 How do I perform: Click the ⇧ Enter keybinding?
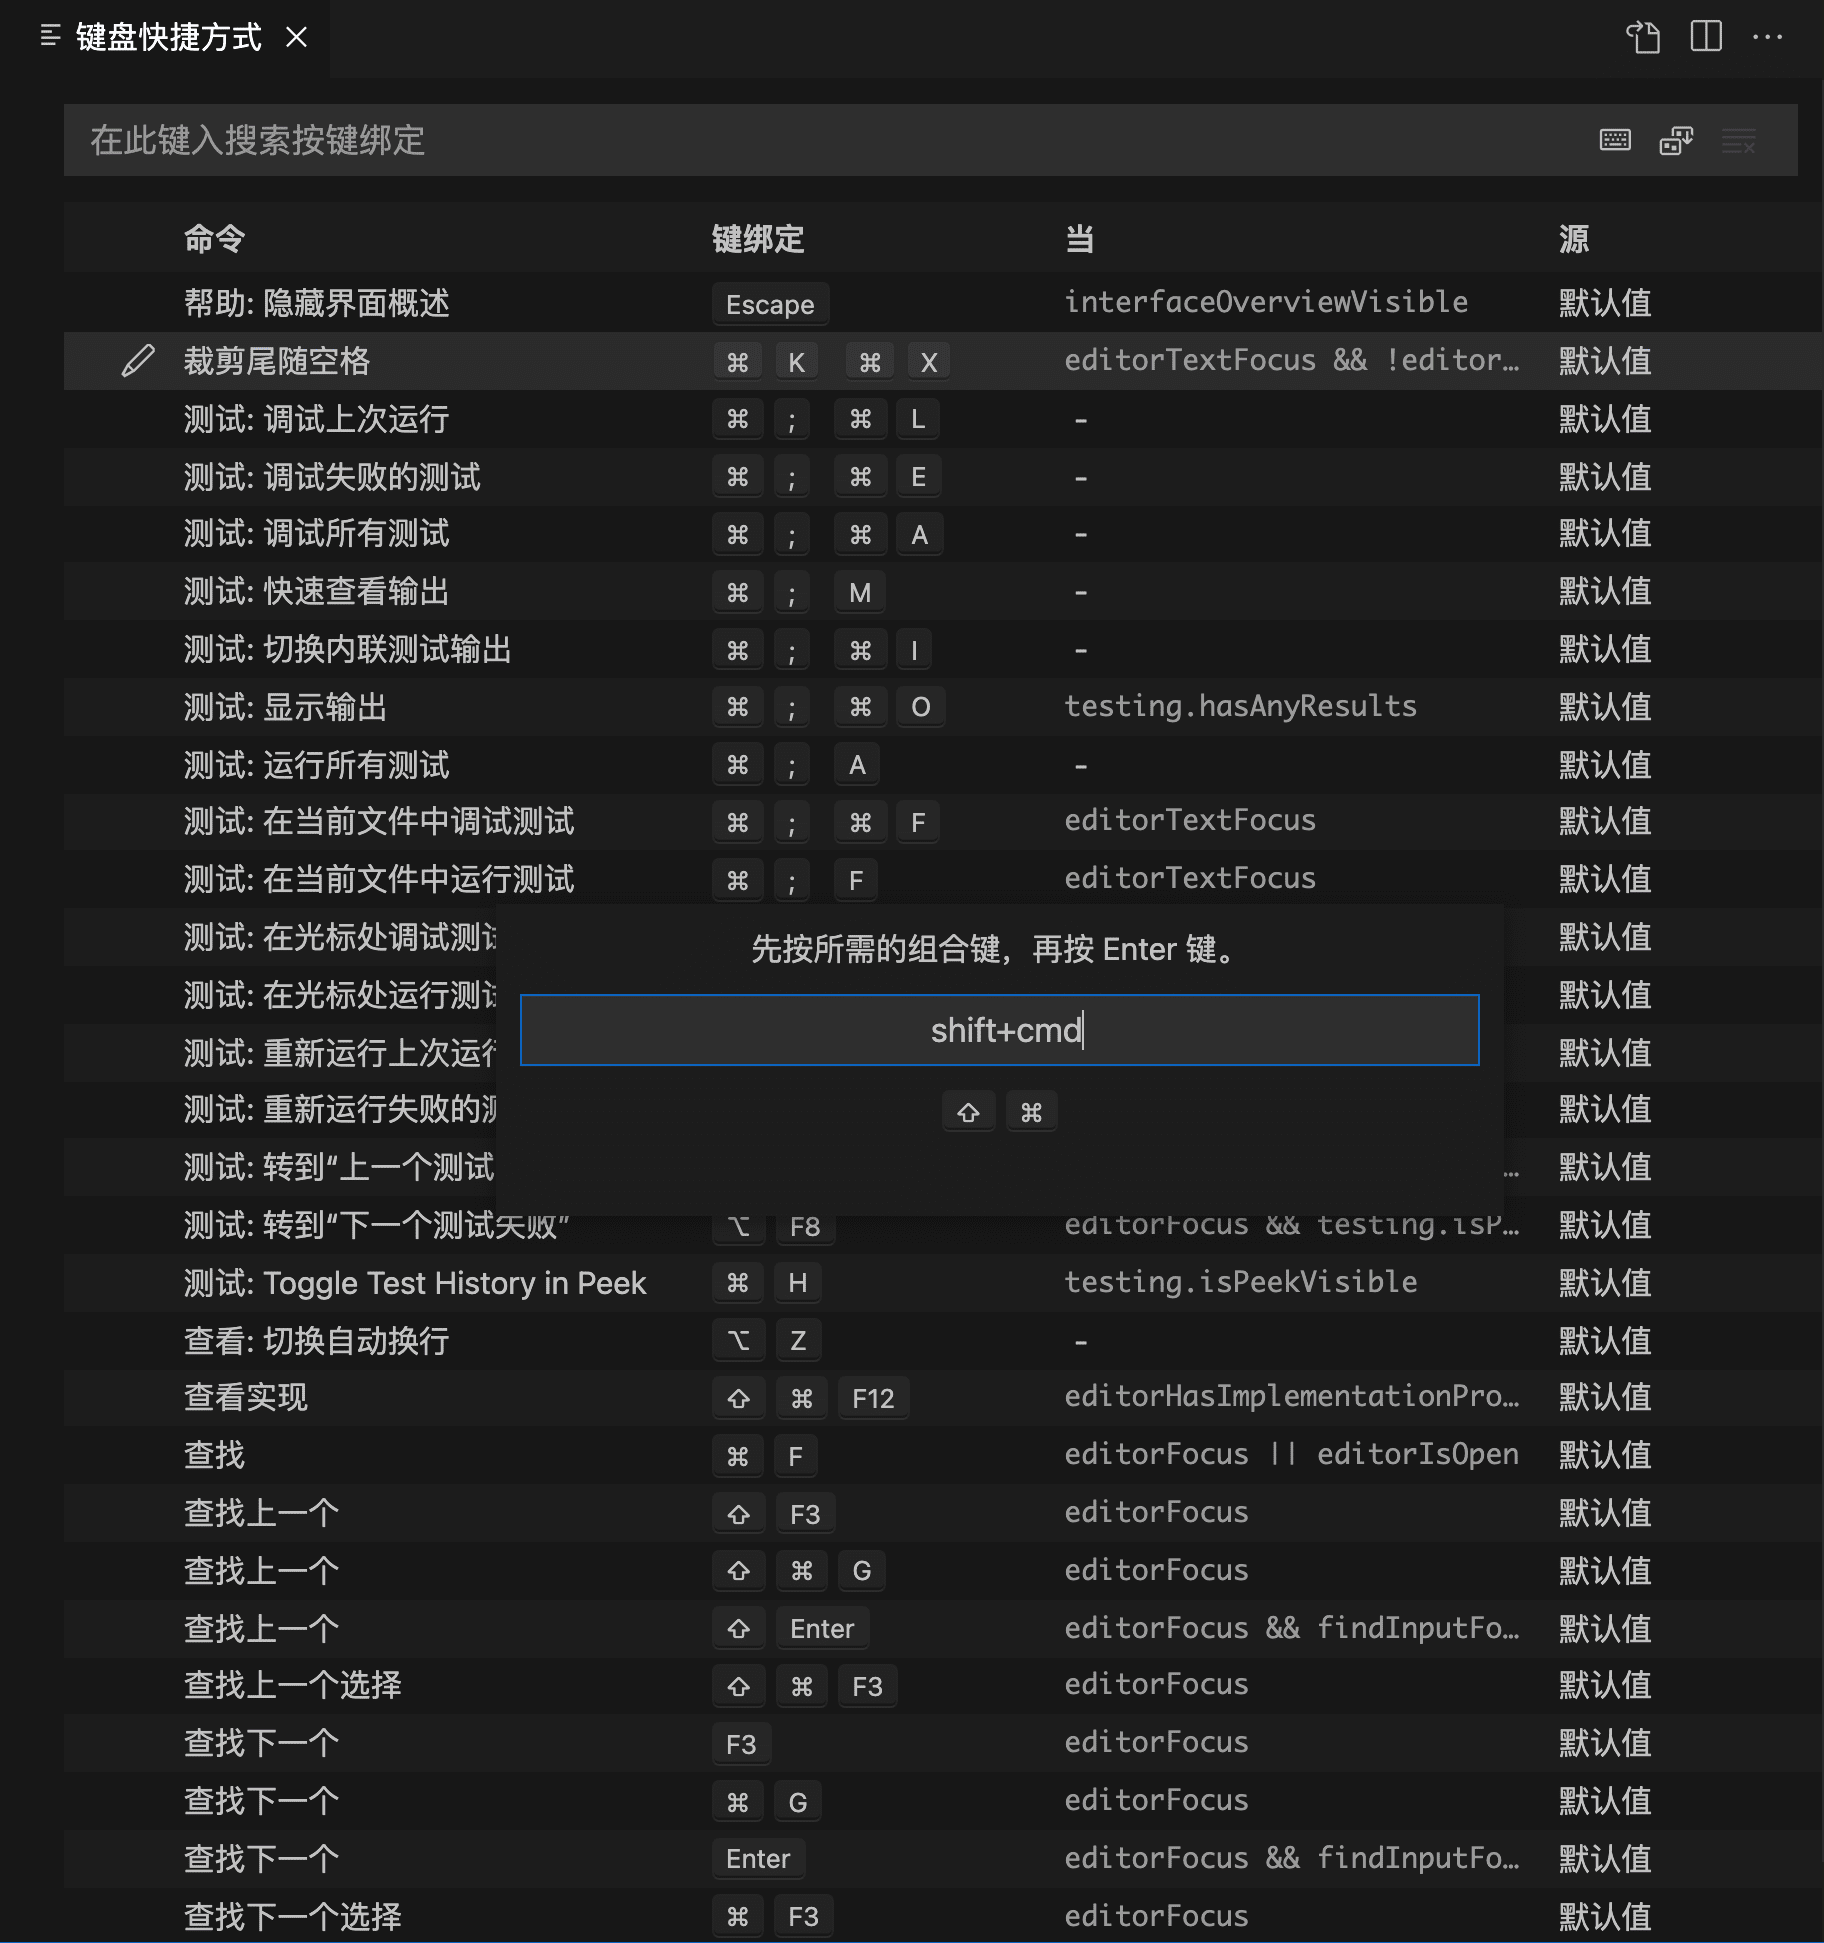790,1629
